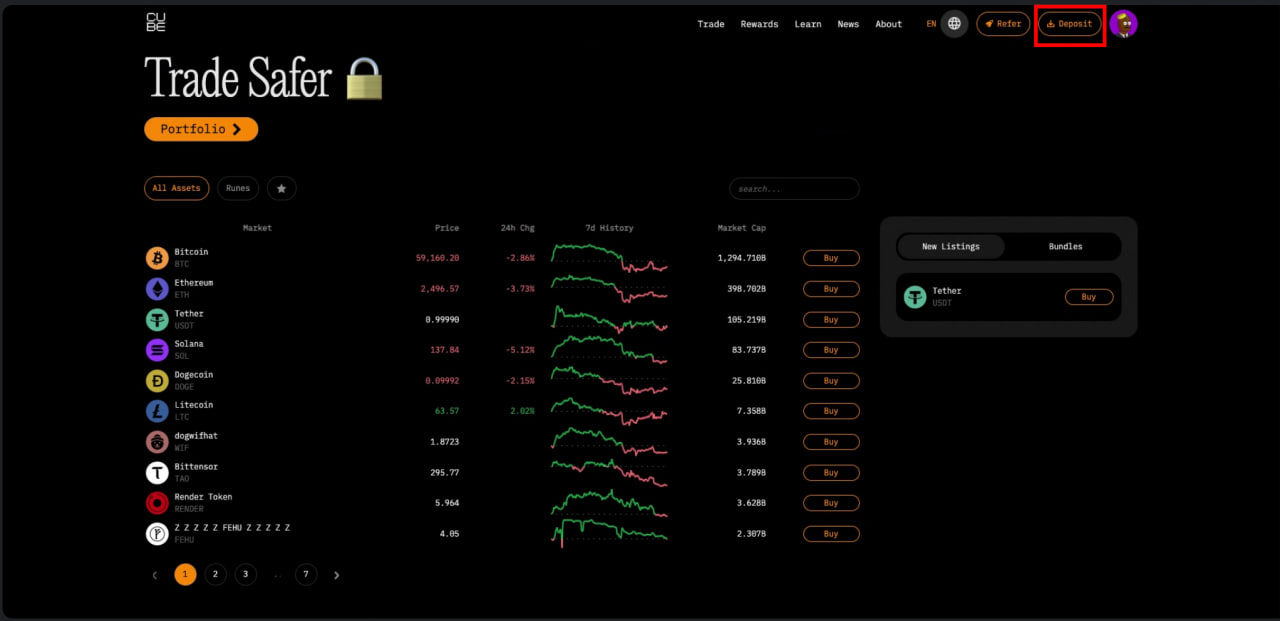Image resolution: width=1280 pixels, height=621 pixels.
Task: Go to next page arrow
Action: click(336, 575)
